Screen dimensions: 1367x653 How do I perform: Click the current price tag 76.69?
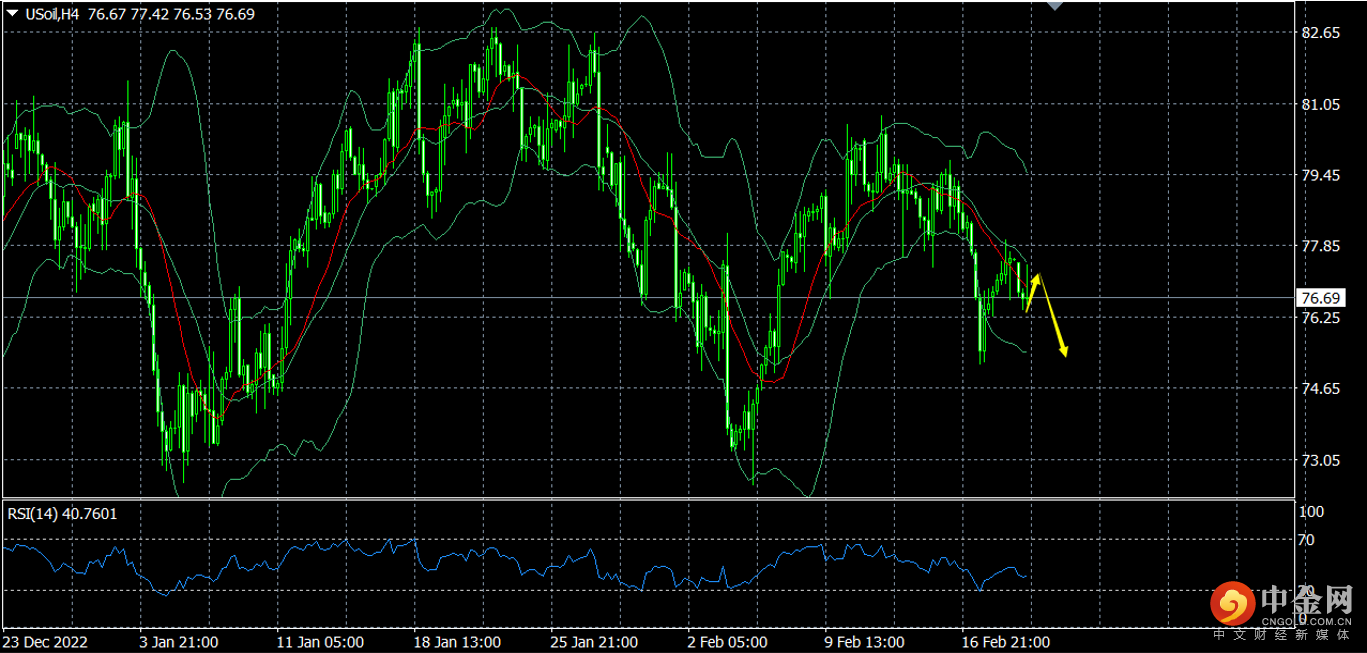(x=1317, y=298)
